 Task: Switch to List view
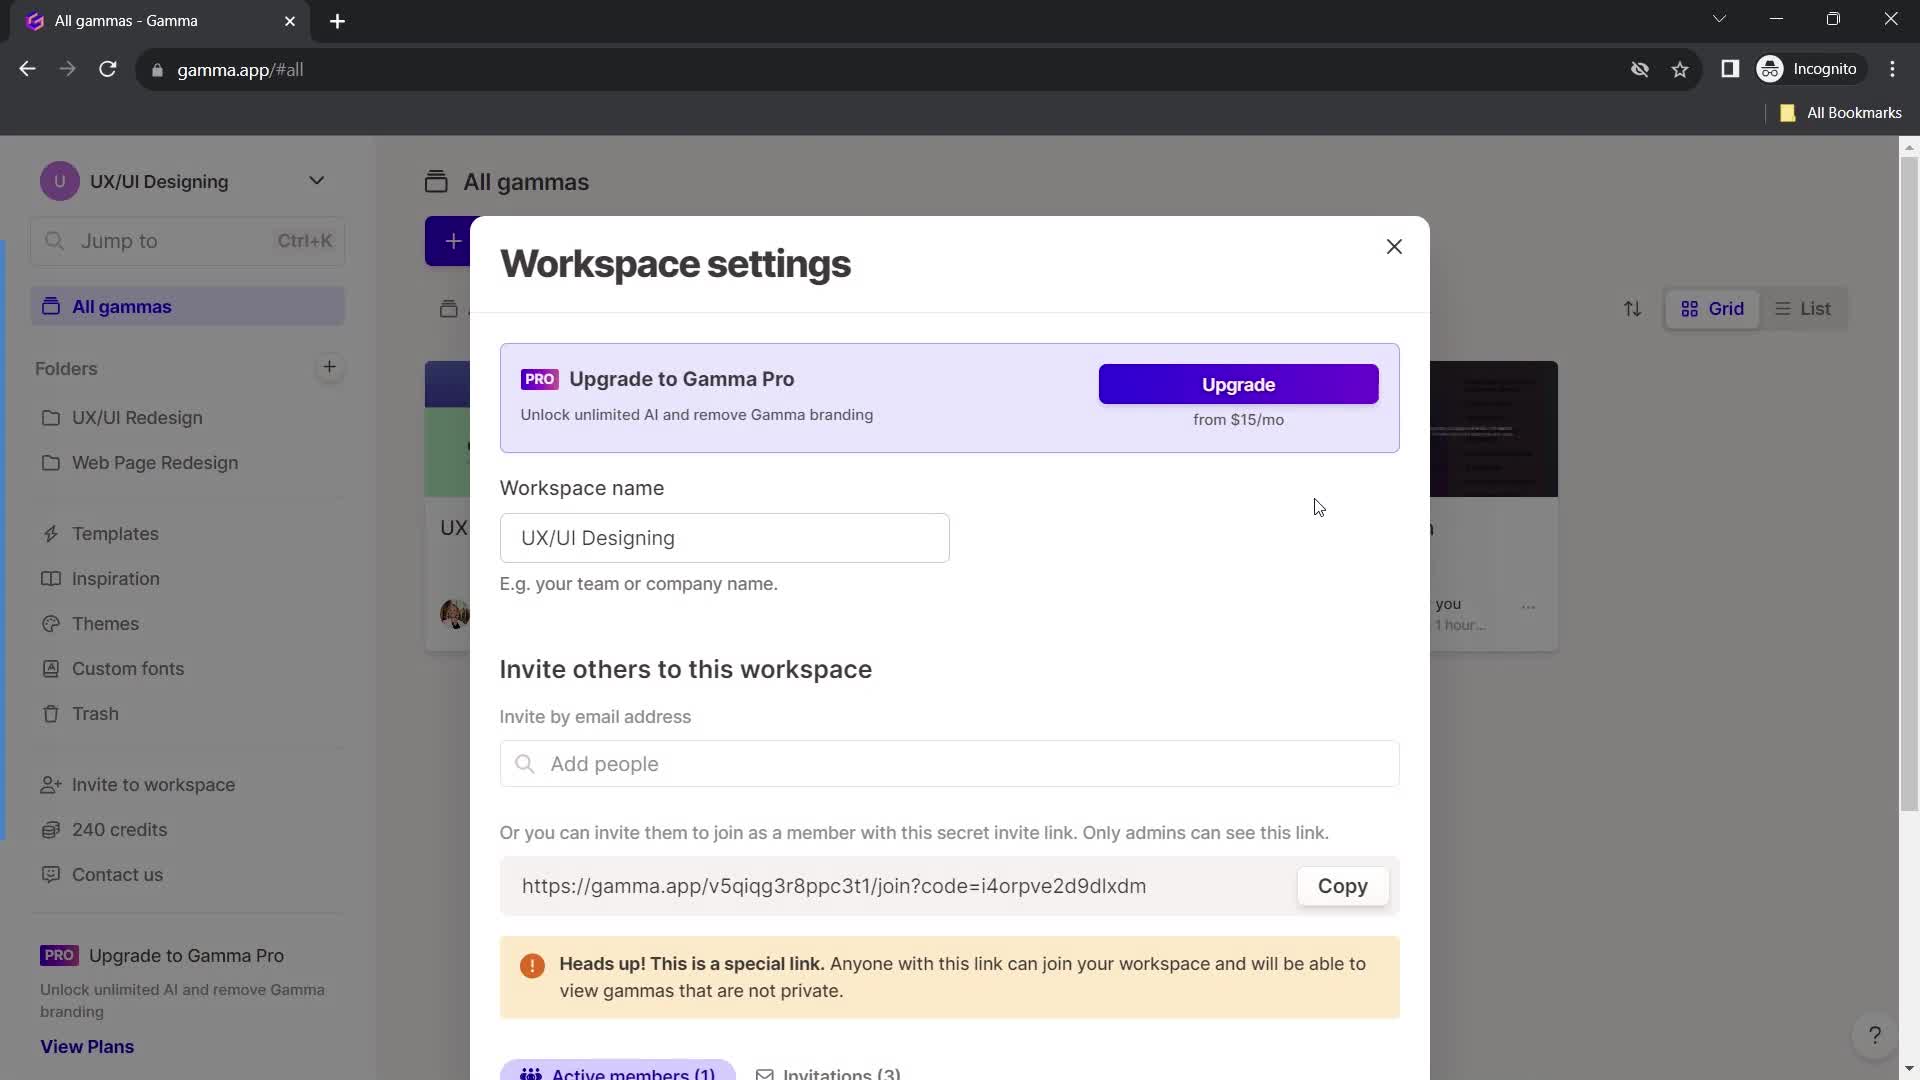1802,309
